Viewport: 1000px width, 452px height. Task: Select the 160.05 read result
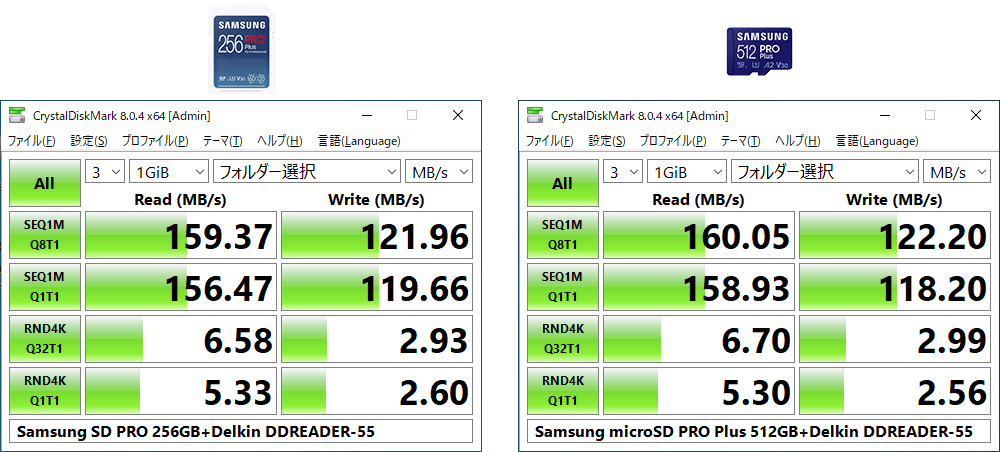click(699, 235)
